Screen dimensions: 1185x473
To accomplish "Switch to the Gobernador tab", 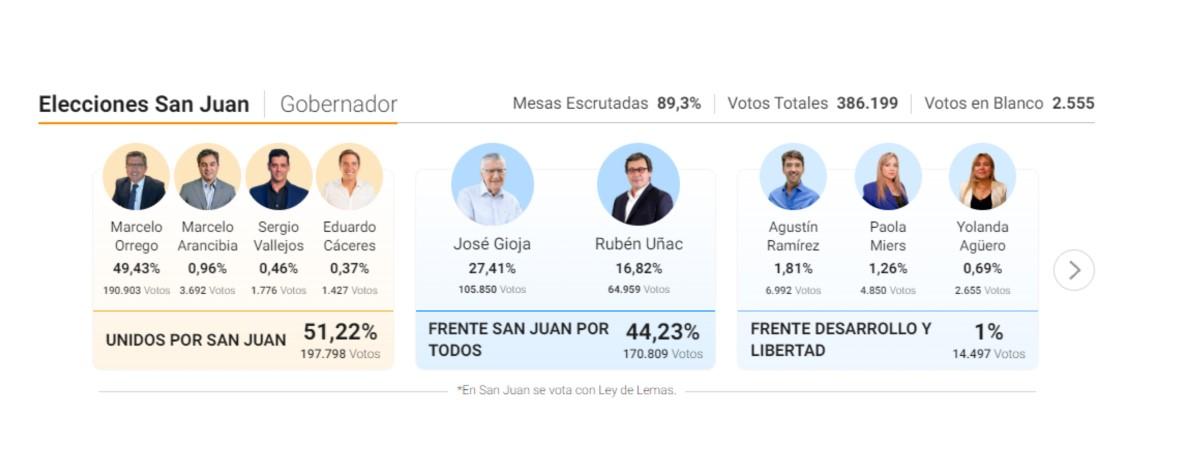I will click(338, 104).
